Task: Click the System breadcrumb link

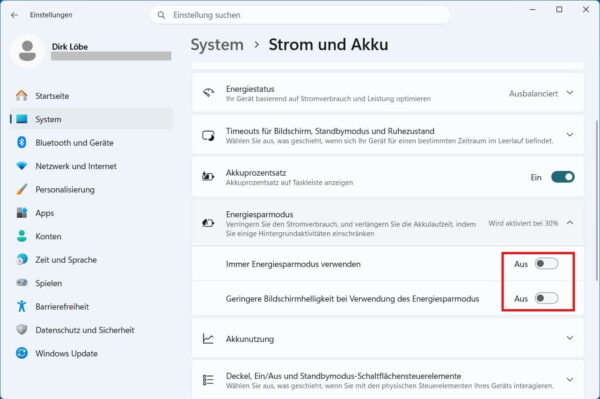Action: (x=217, y=45)
